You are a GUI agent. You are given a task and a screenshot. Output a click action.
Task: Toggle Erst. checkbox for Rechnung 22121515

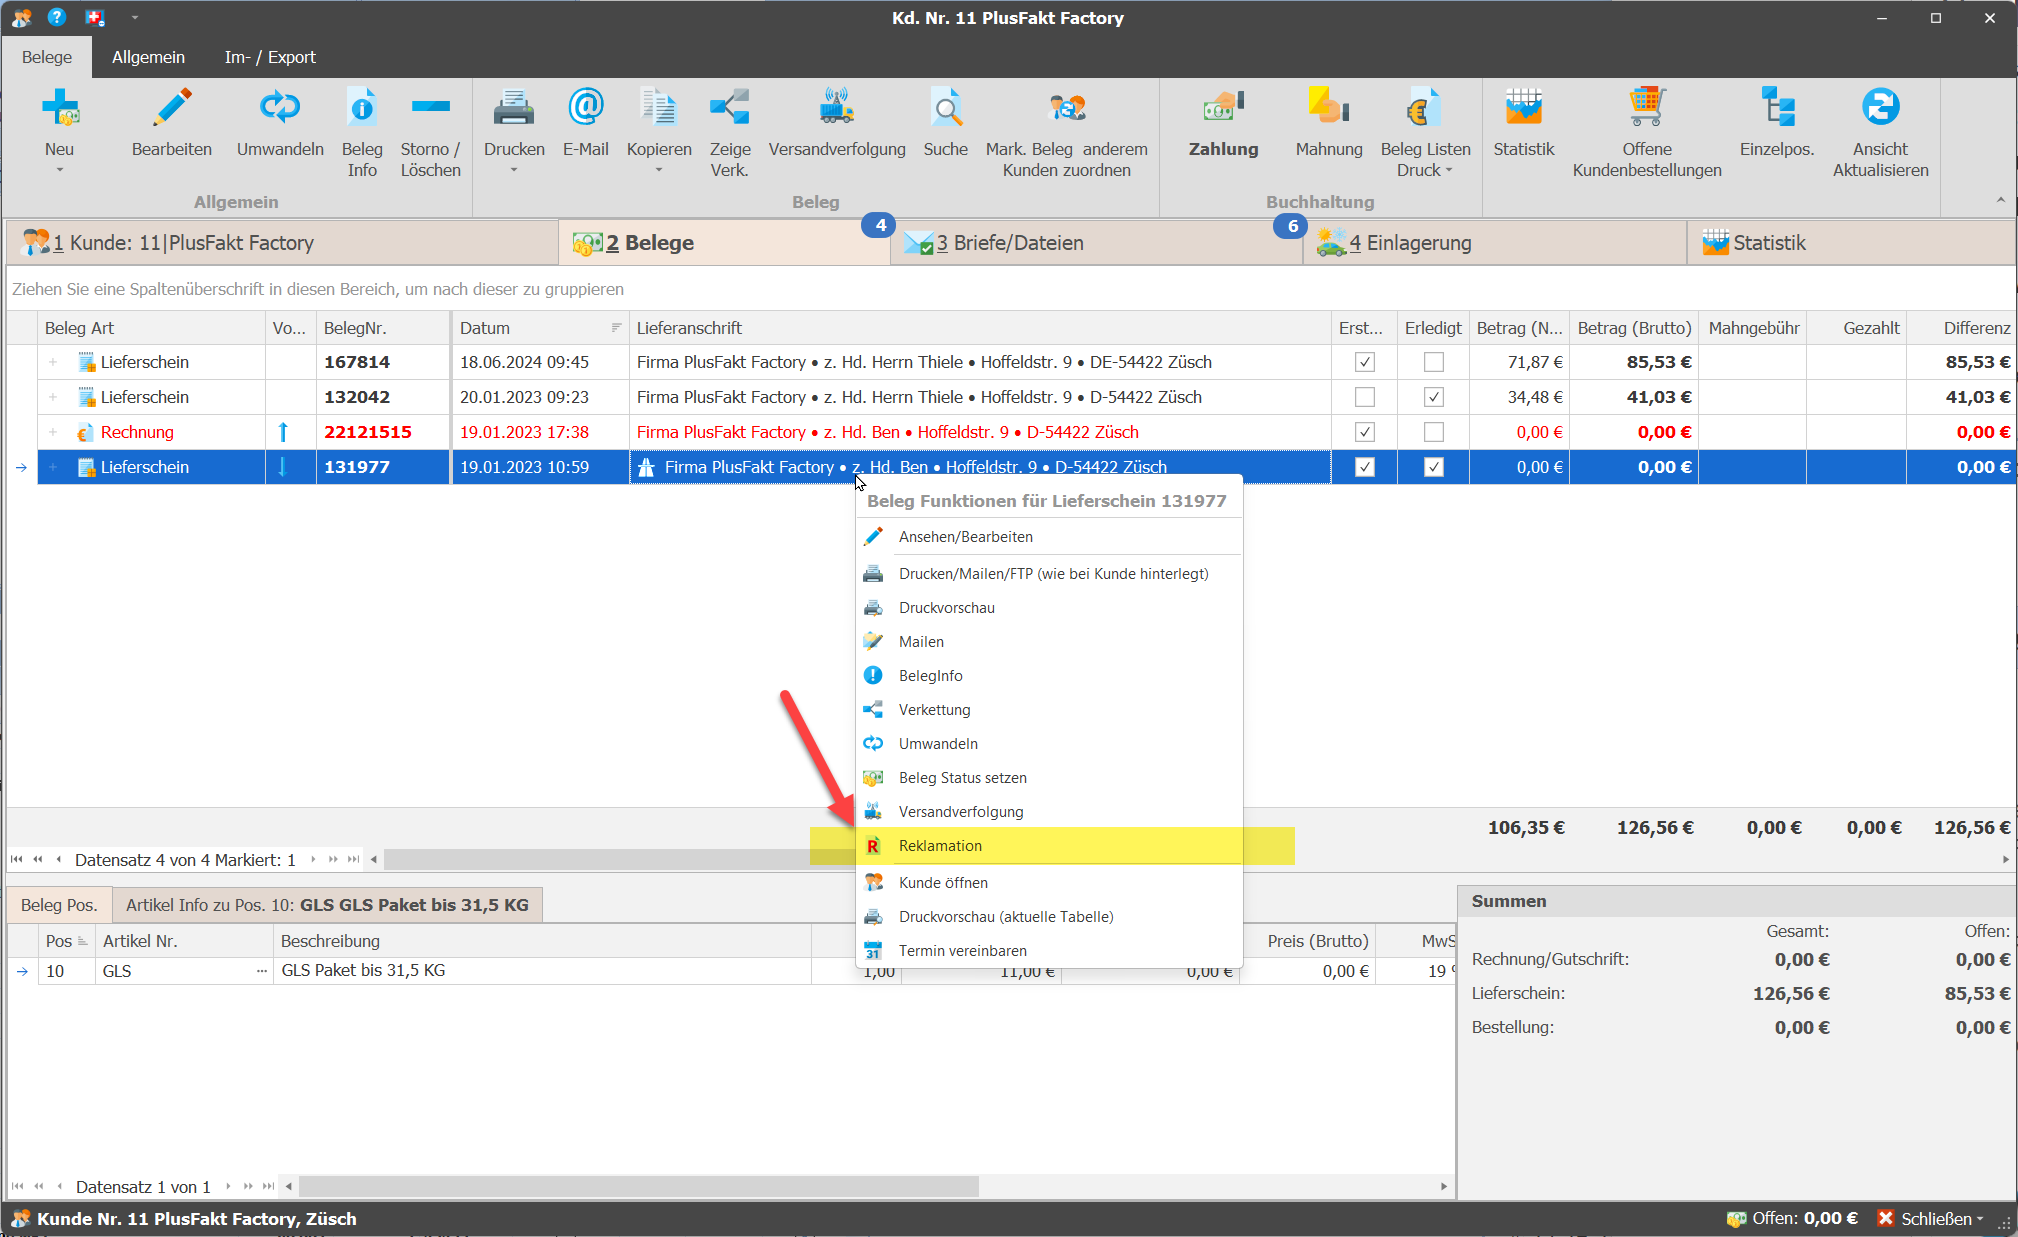[x=1364, y=432]
